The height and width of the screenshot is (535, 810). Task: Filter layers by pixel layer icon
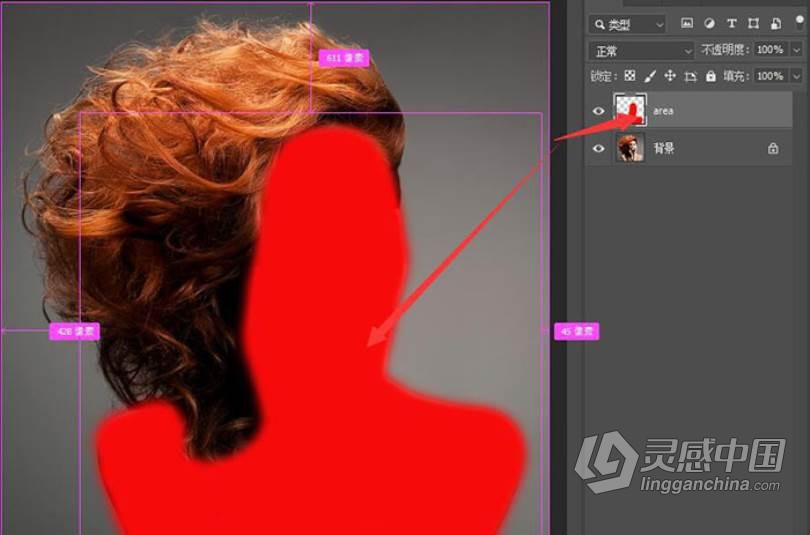point(687,23)
